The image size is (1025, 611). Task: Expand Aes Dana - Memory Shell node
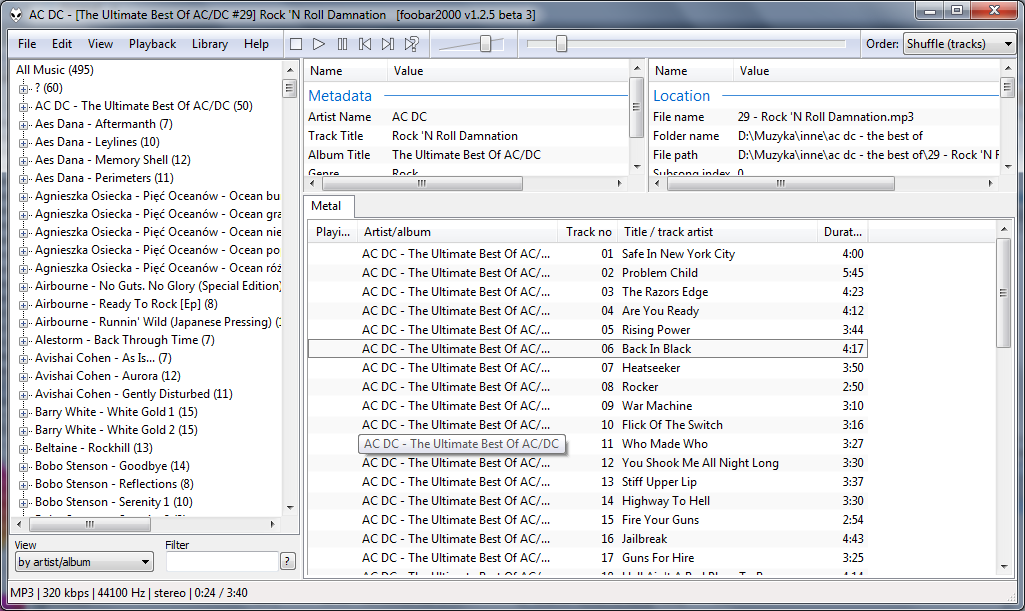(24, 160)
